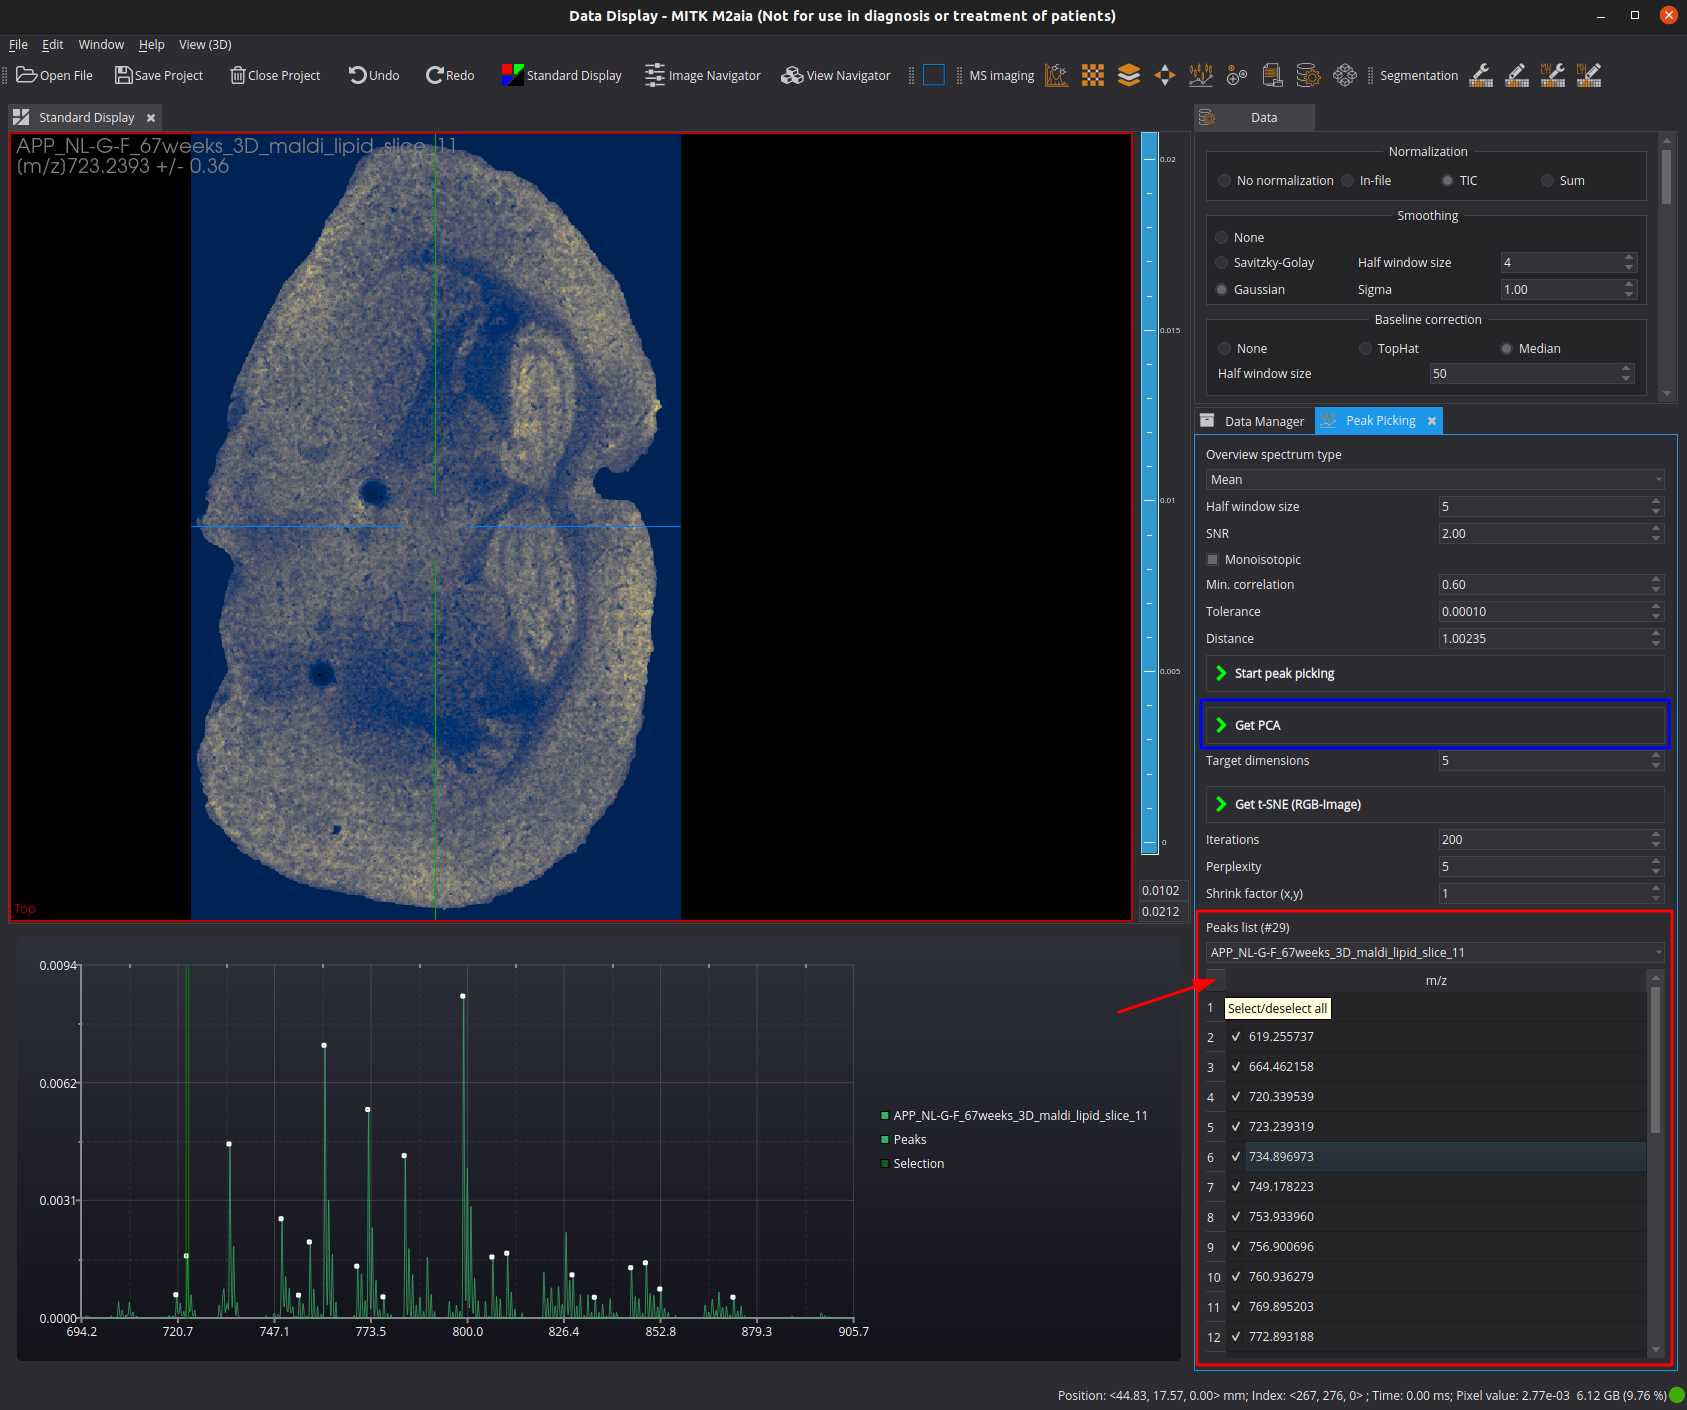
Task: Close the Peak Picking tab
Action: pyautogui.click(x=1432, y=421)
